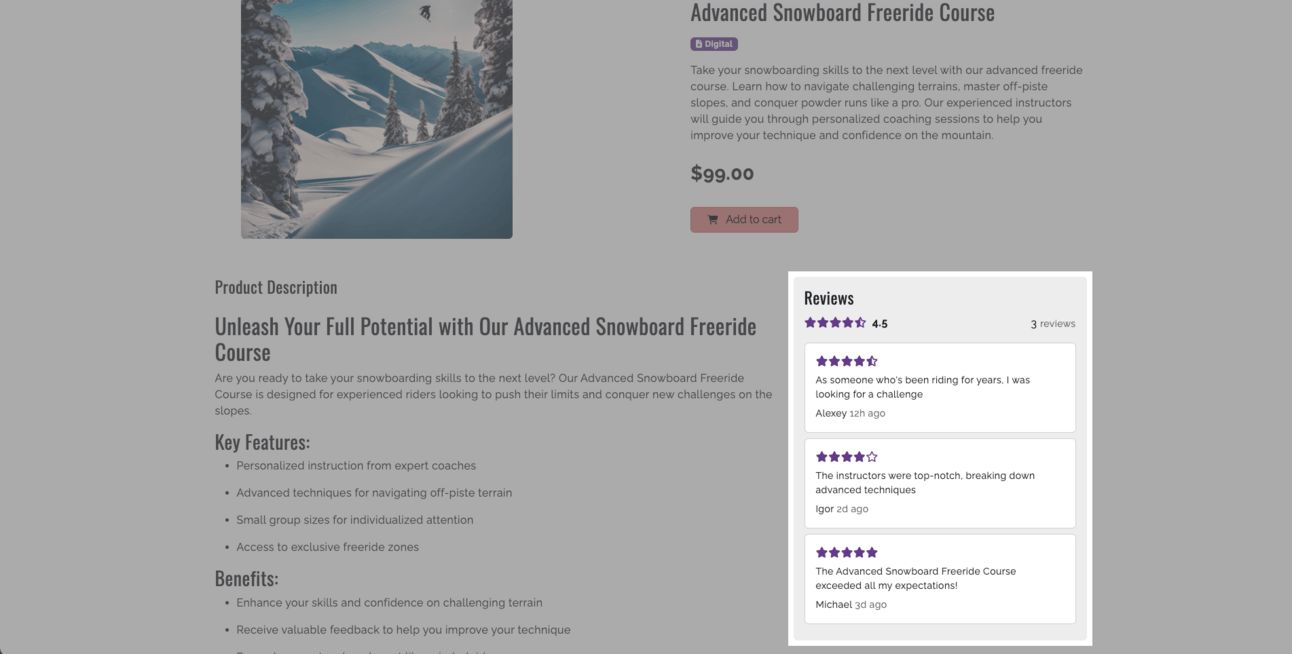This screenshot has height=654, width=1292.
Task: Click the Advanced Snowboard Freeride Course title
Action: click(842, 13)
